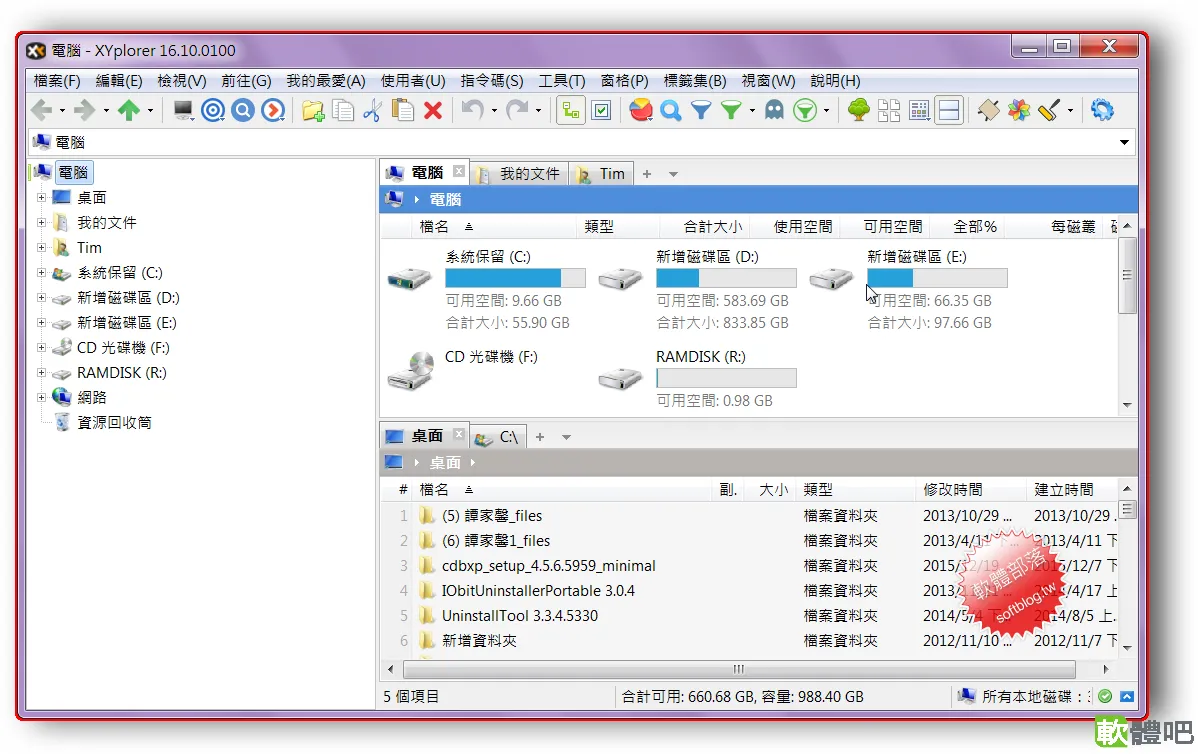This screenshot has width=1198, height=754.
Task: Open Configuration with the gear icon
Action: point(1102,111)
